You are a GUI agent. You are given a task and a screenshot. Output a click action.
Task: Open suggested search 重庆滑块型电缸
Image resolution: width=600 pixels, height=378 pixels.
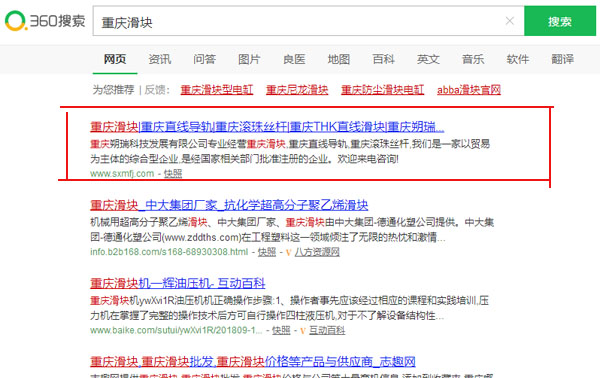[217, 90]
